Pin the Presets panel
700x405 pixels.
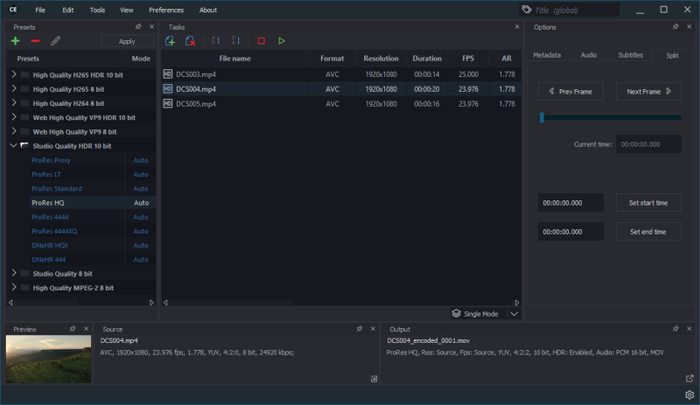tap(138, 27)
